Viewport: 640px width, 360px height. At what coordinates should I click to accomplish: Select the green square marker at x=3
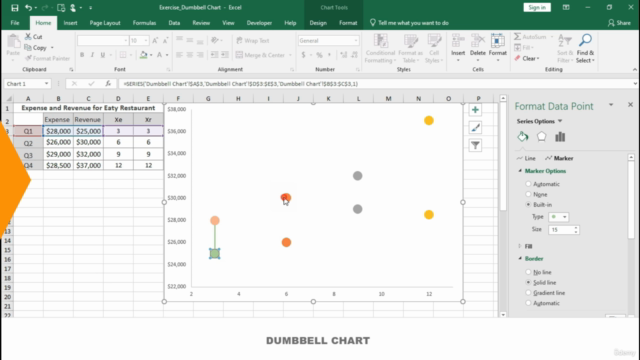[215, 253]
